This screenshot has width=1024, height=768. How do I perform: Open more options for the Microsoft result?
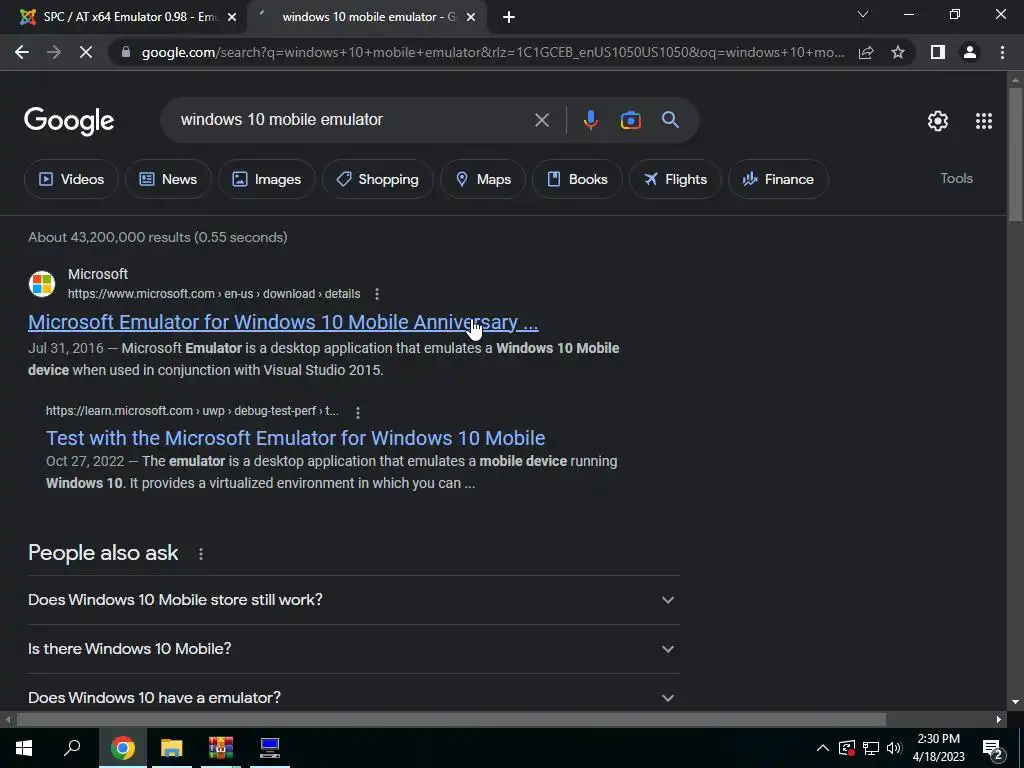click(377, 294)
